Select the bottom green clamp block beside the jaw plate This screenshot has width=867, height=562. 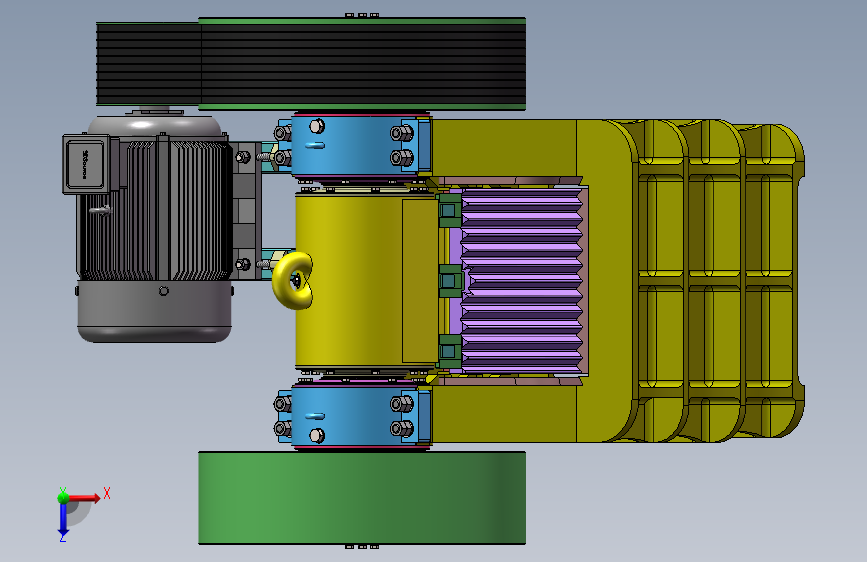click(449, 352)
